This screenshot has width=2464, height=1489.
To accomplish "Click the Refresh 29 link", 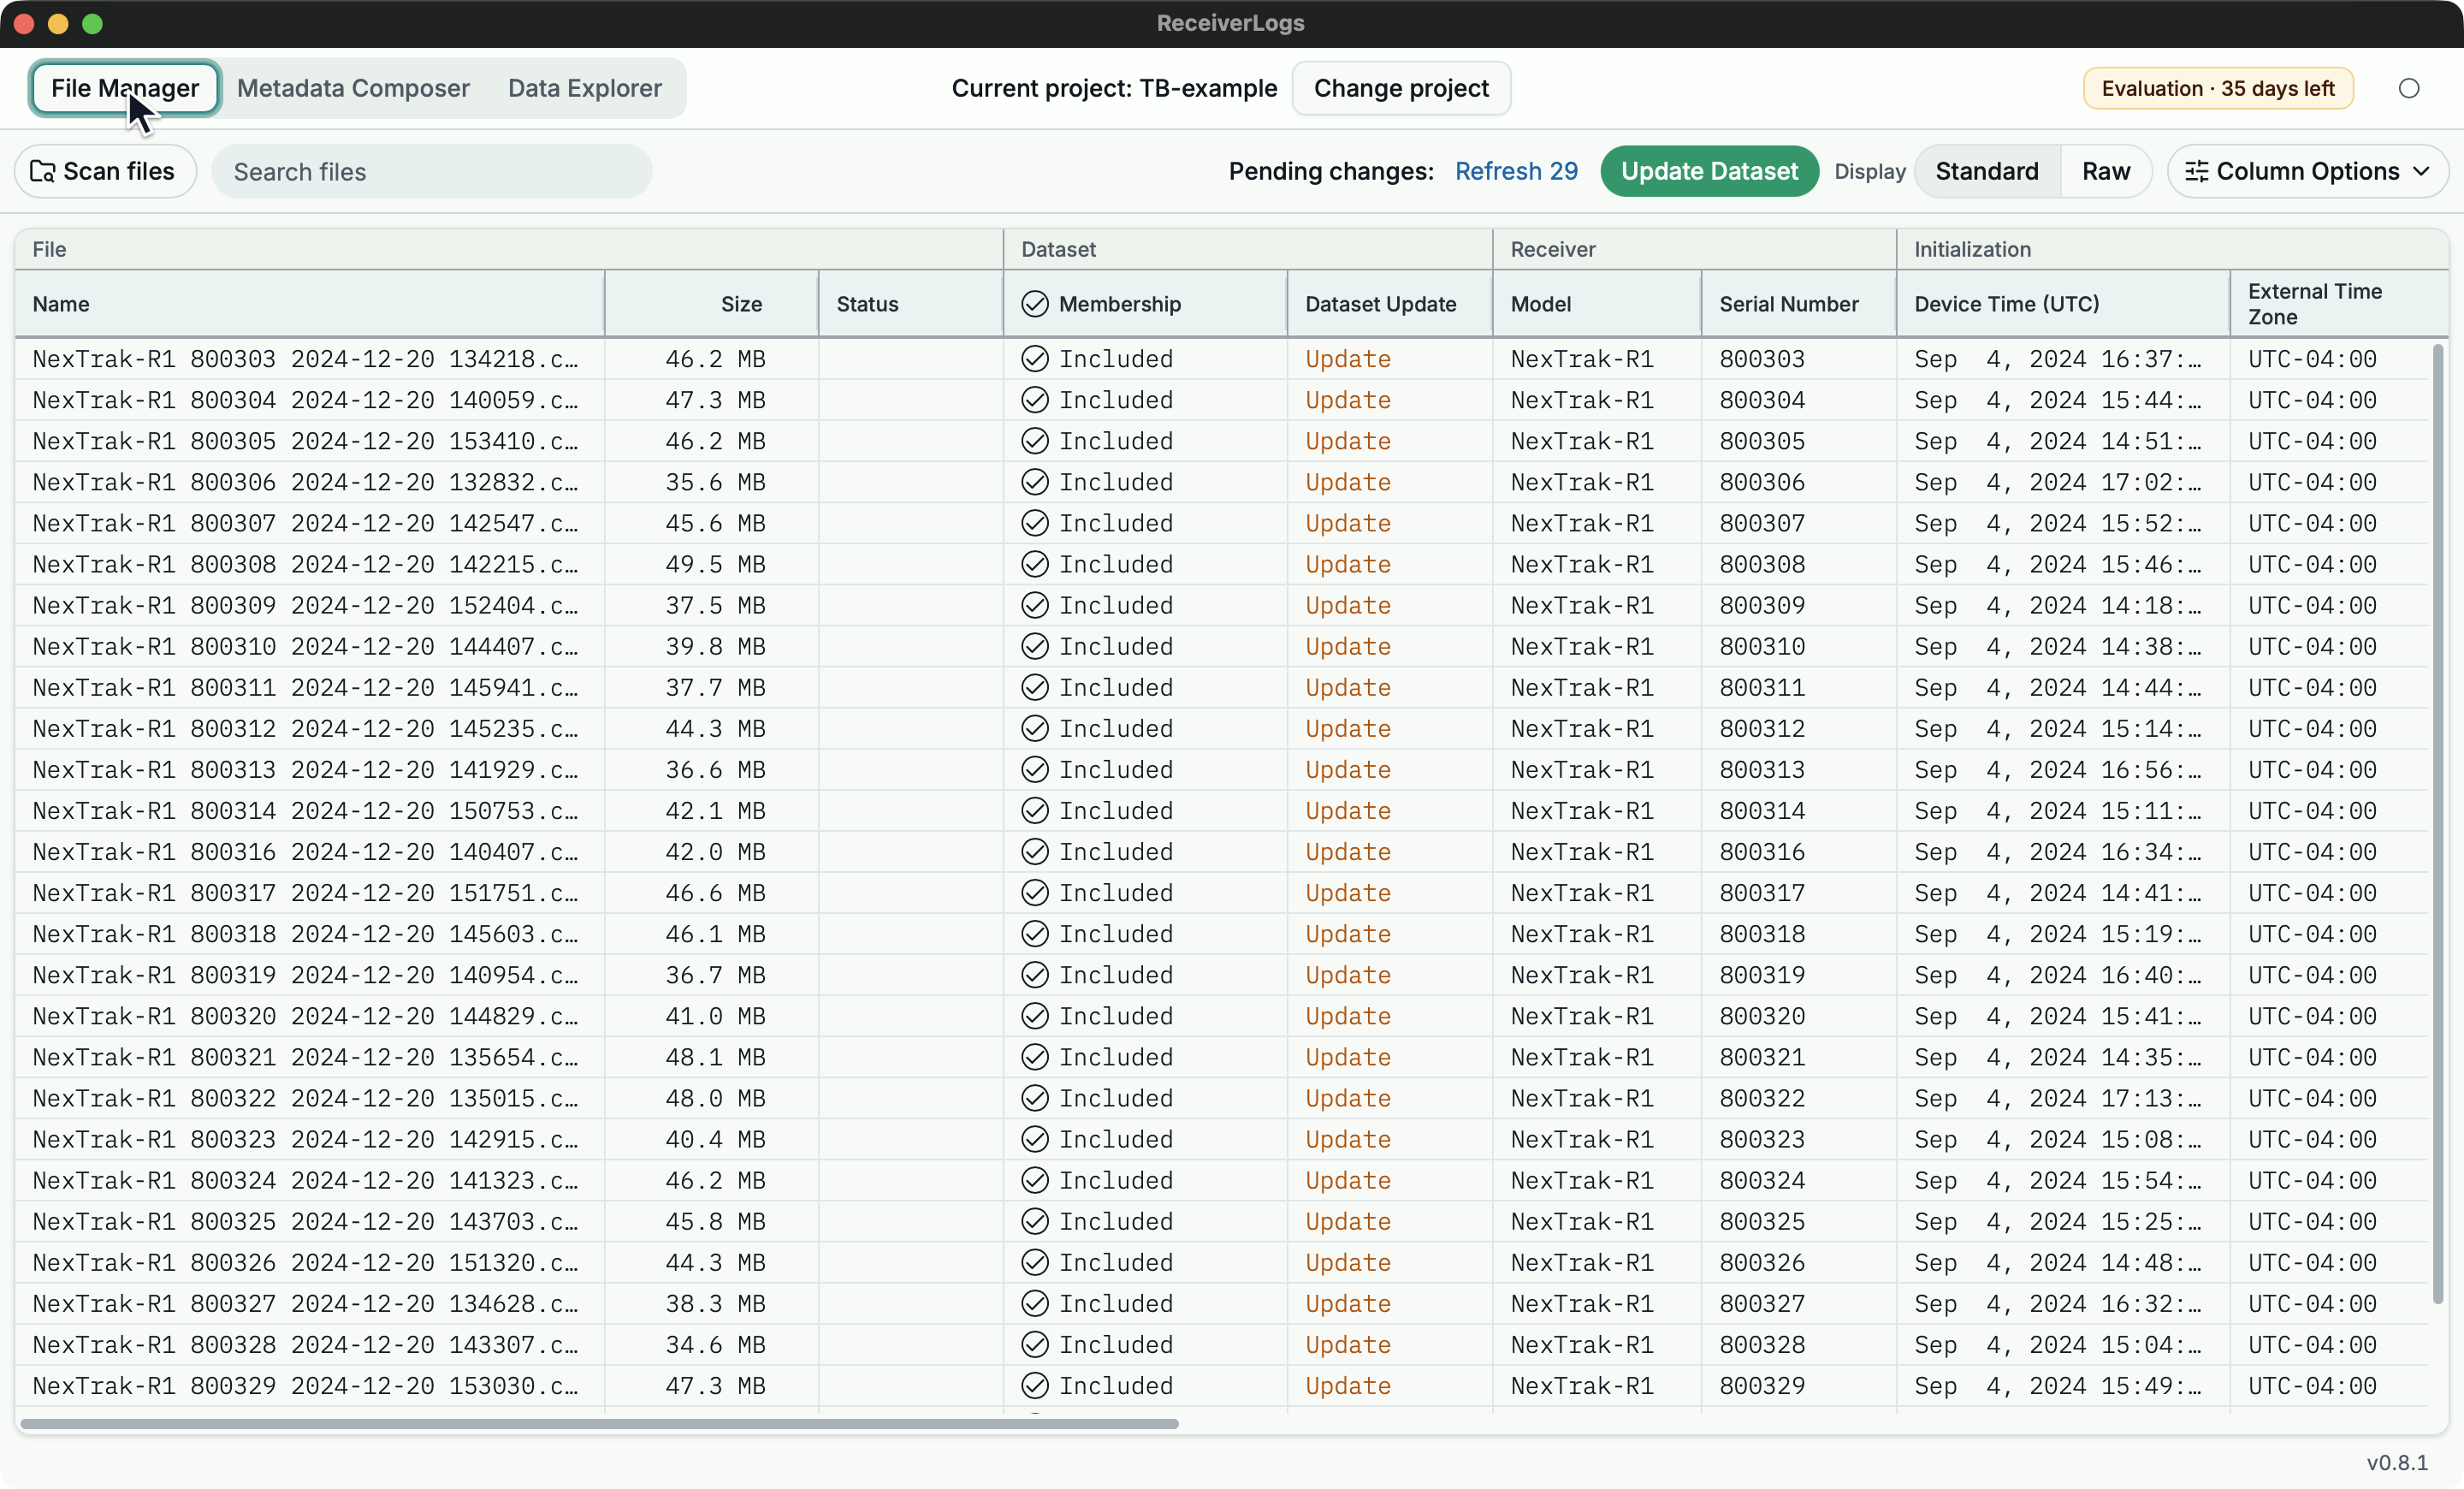I will pyautogui.click(x=1516, y=171).
